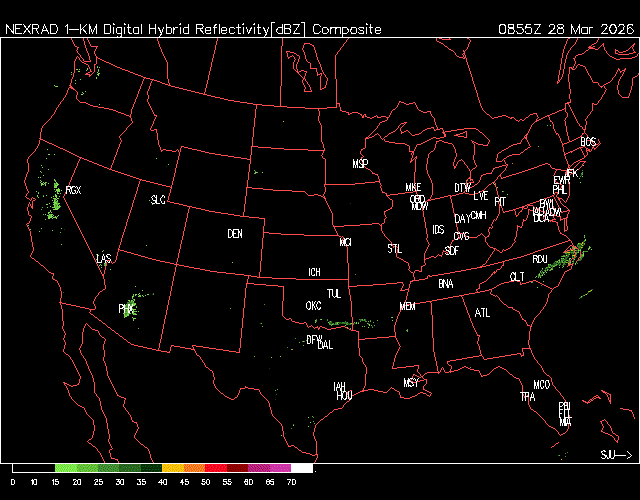Select the TPA station label
This screenshot has width=640, height=500.
click(528, 397)
